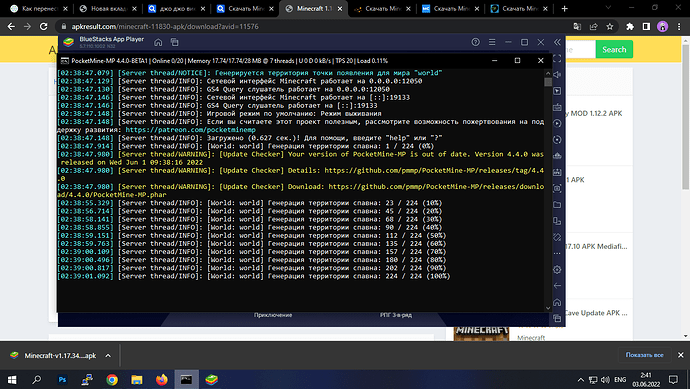This screenshot has width=690, height=389.
Task: Click the Chrome page vertical scrollbar thumb
Action: [686, 117]
